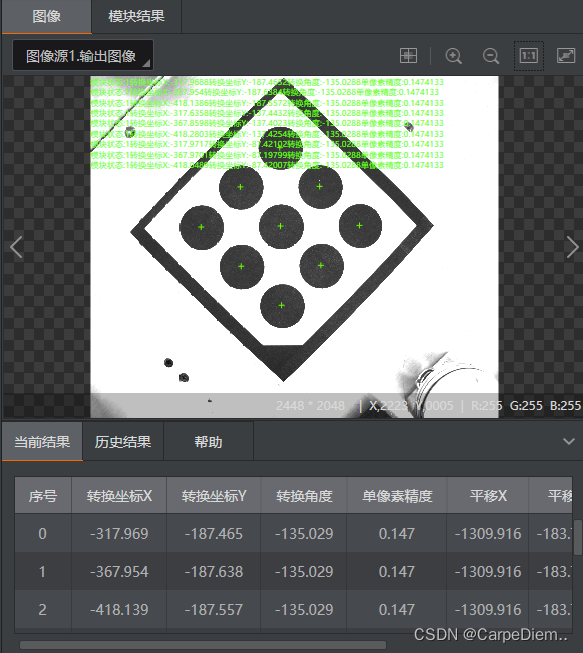Go to the previous image arrow

coord(16,247)
